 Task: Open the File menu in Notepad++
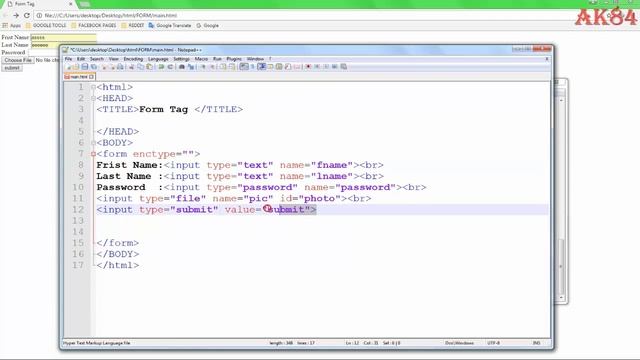pos(68,59)
